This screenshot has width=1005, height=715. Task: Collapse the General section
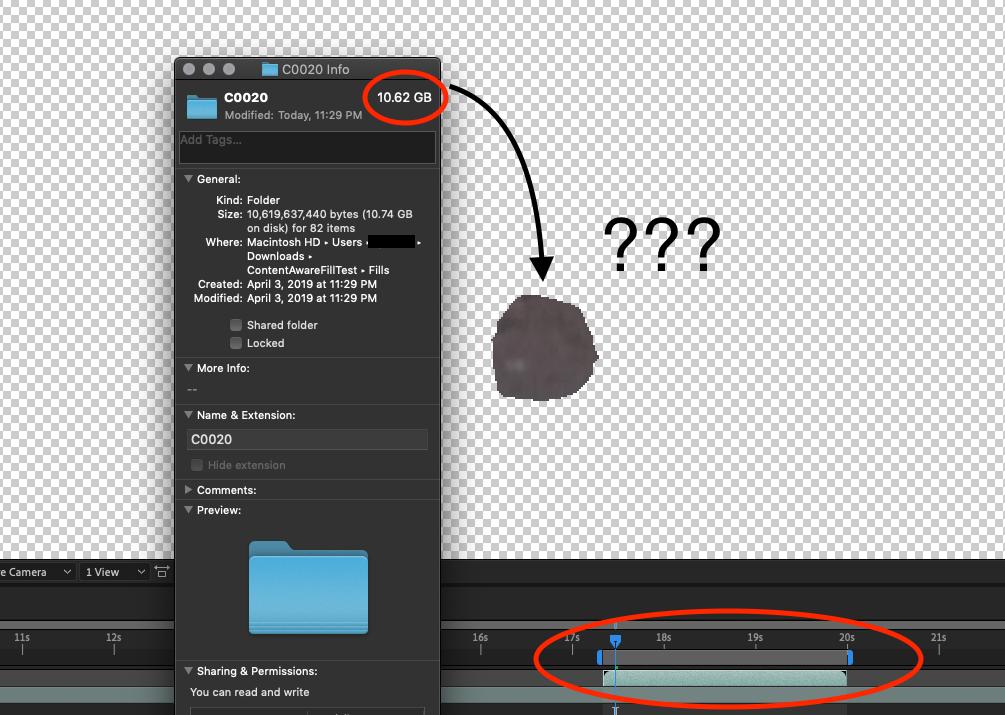(188, 179)
